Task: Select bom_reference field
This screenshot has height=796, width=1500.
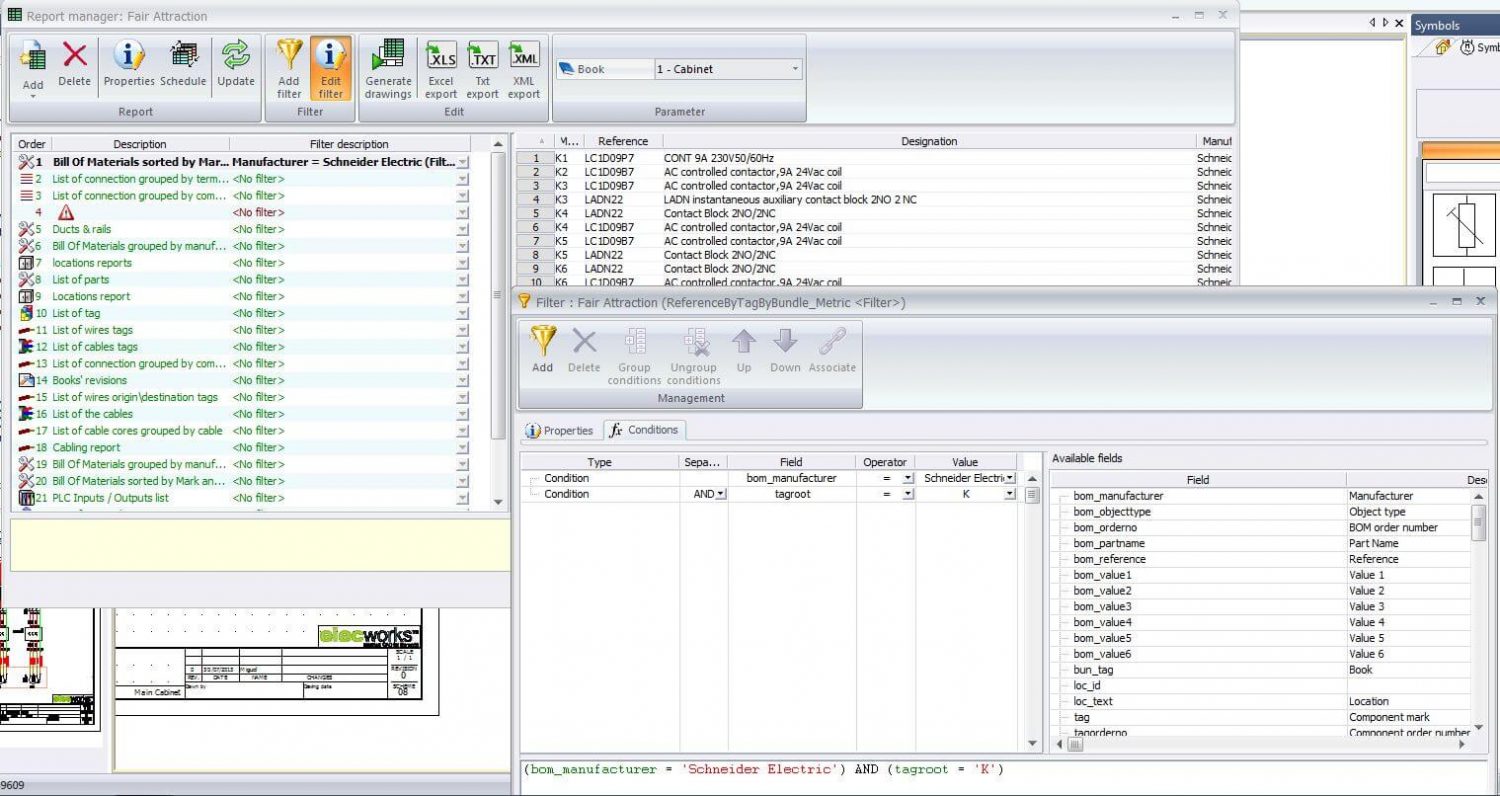Action: point(1110,559)
